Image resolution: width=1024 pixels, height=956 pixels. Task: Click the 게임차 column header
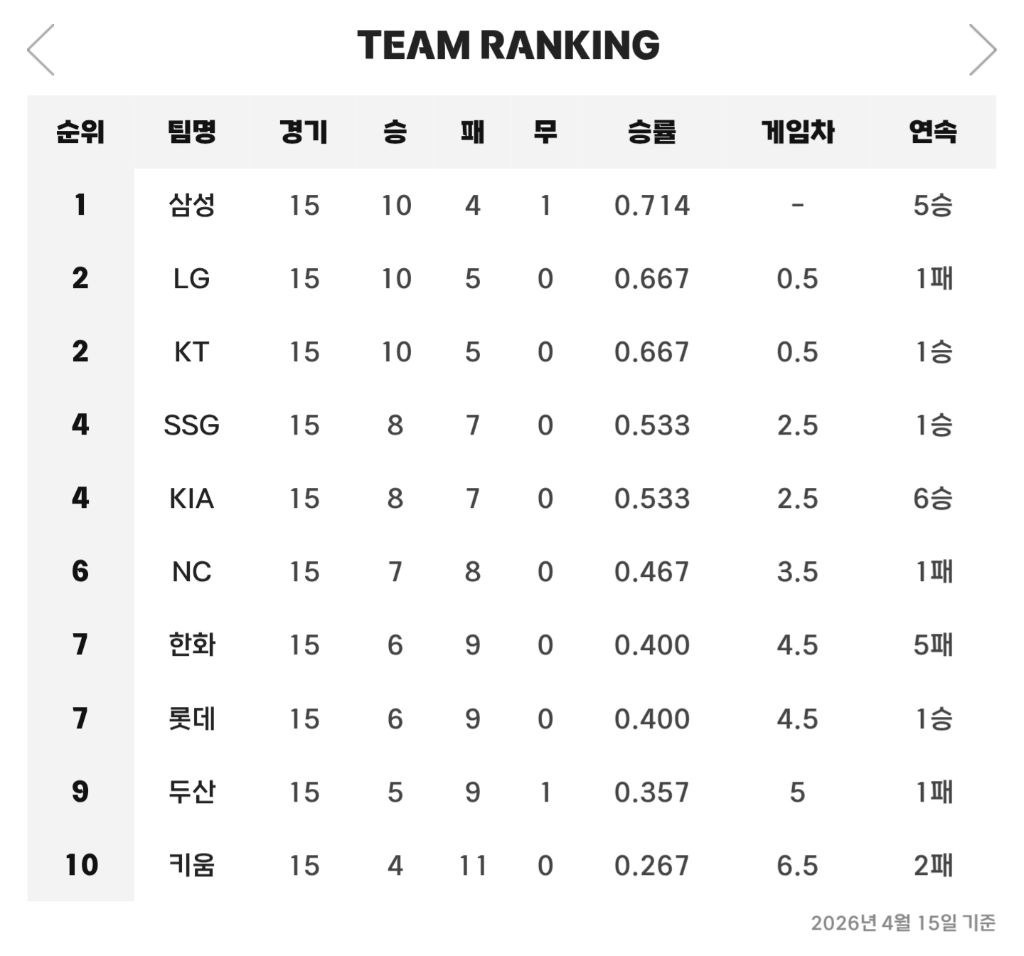(797, 131)
